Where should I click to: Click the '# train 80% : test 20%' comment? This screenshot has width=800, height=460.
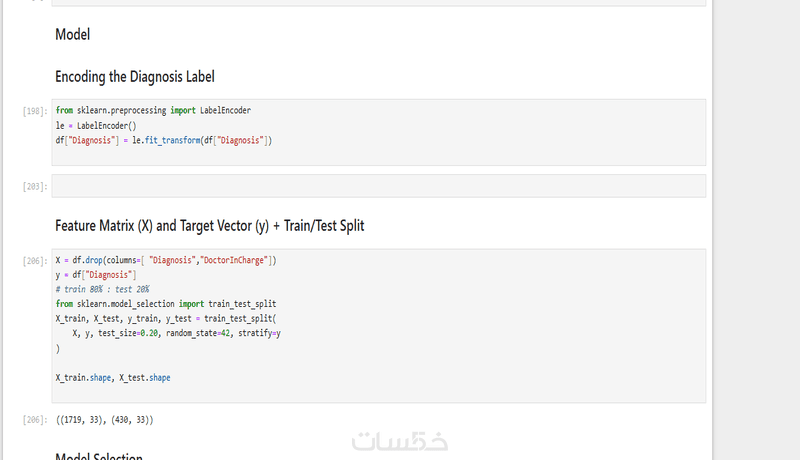103,289
